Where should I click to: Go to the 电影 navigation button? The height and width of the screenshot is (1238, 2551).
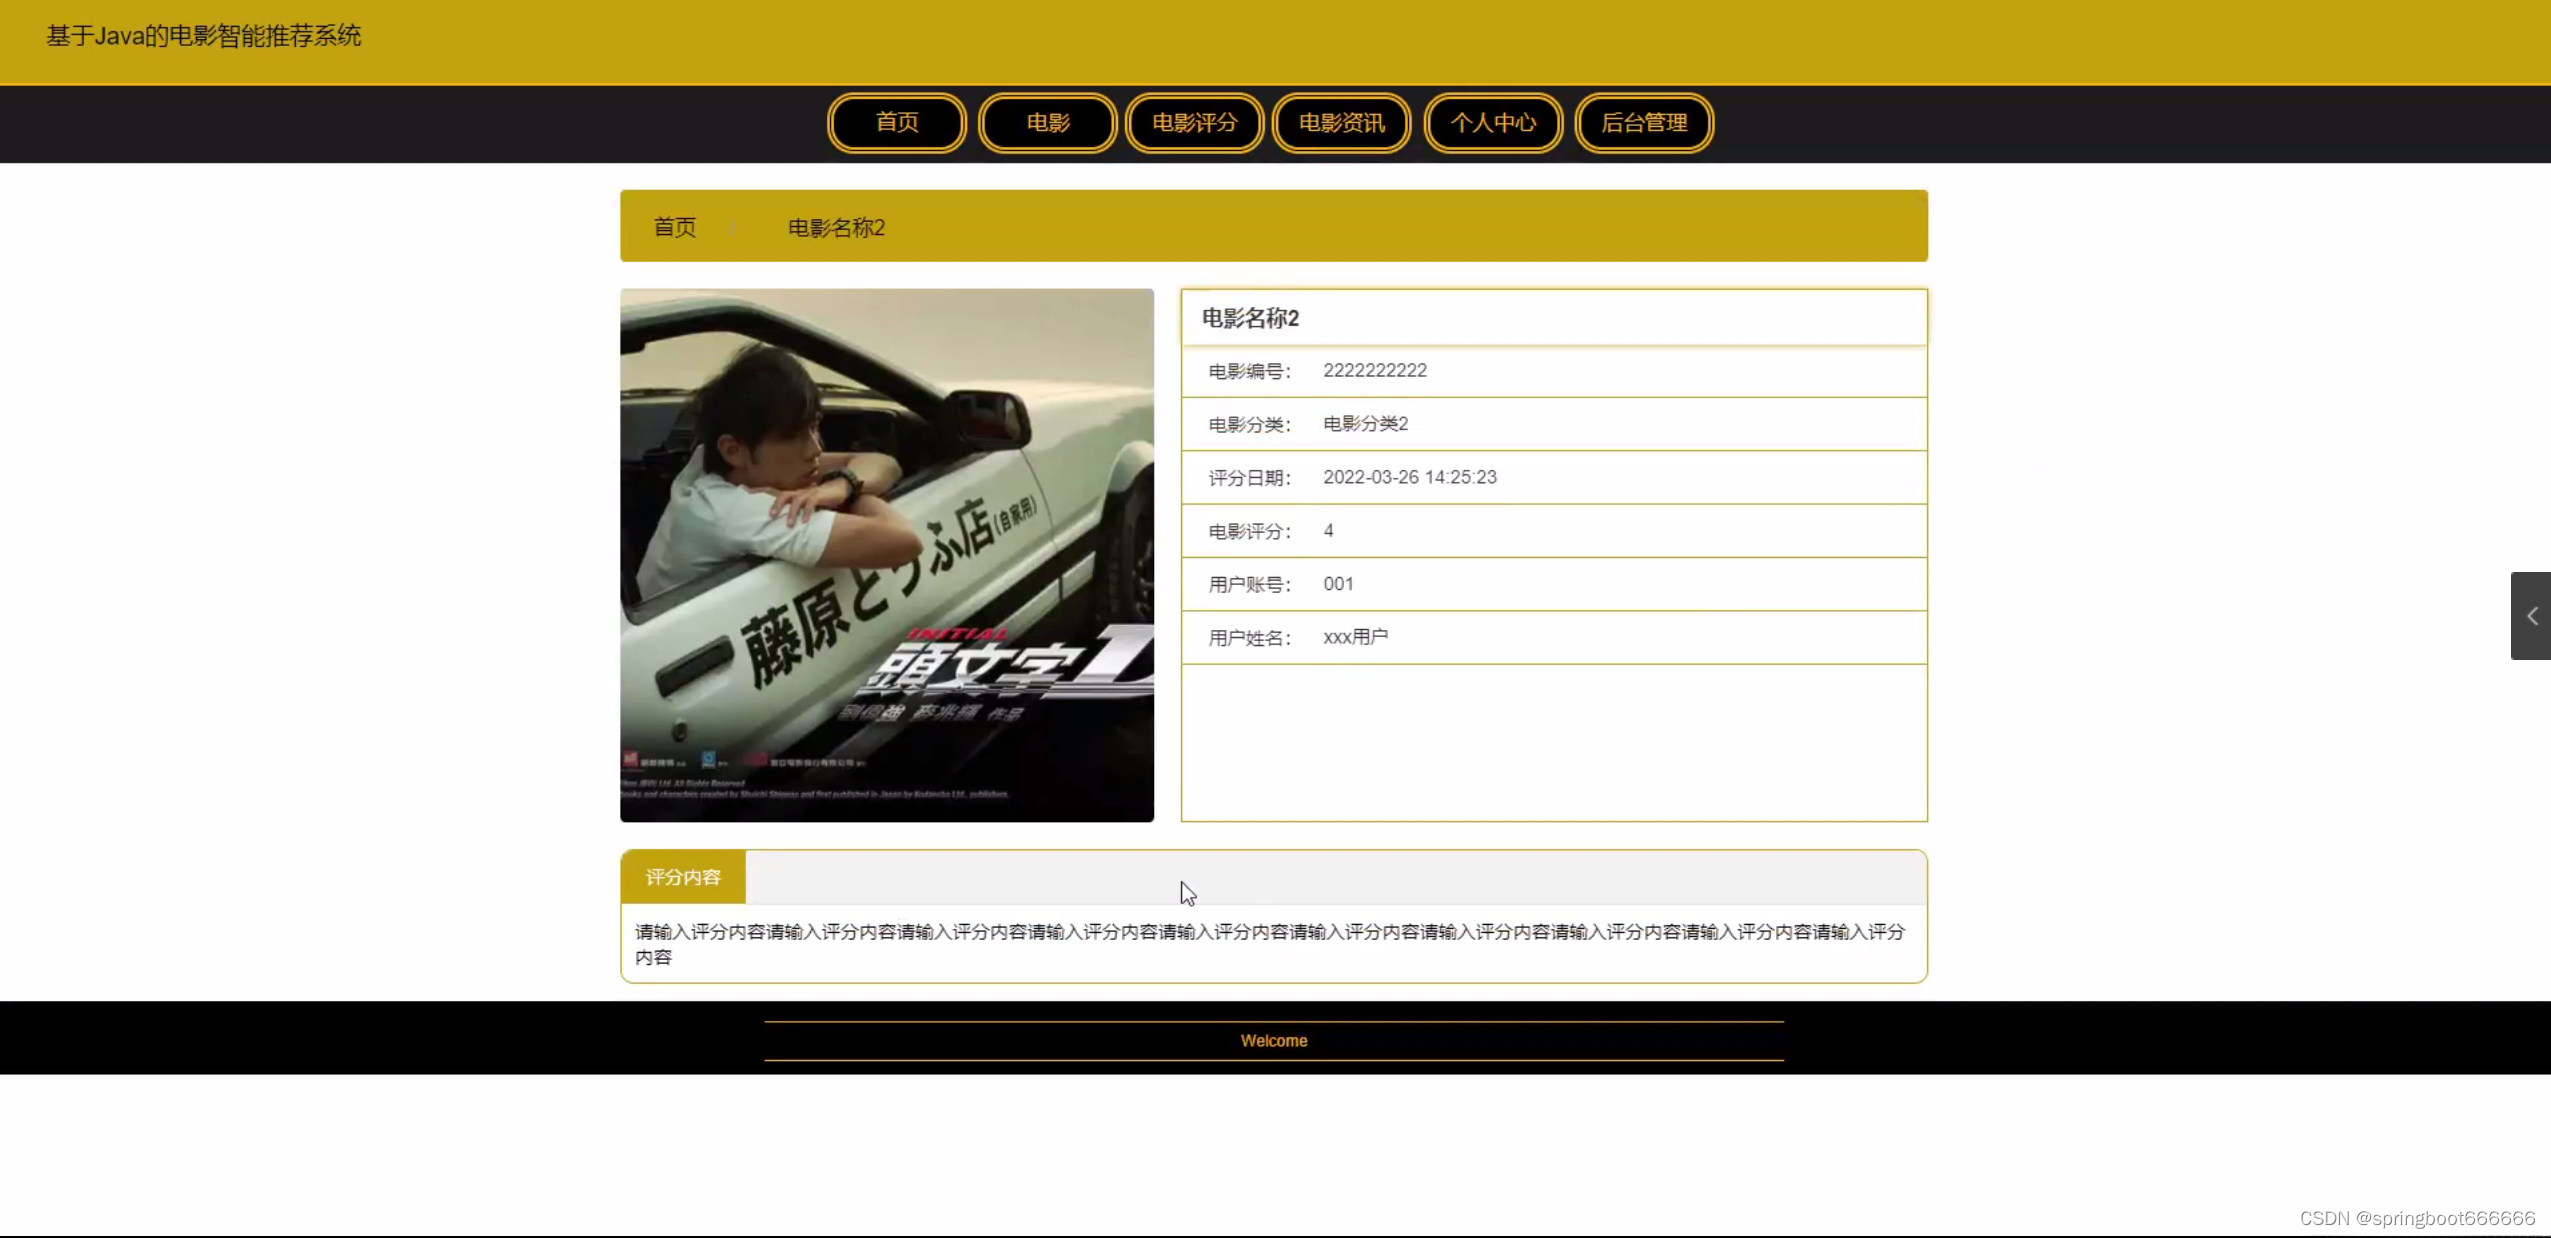[x=1047, y=123]
